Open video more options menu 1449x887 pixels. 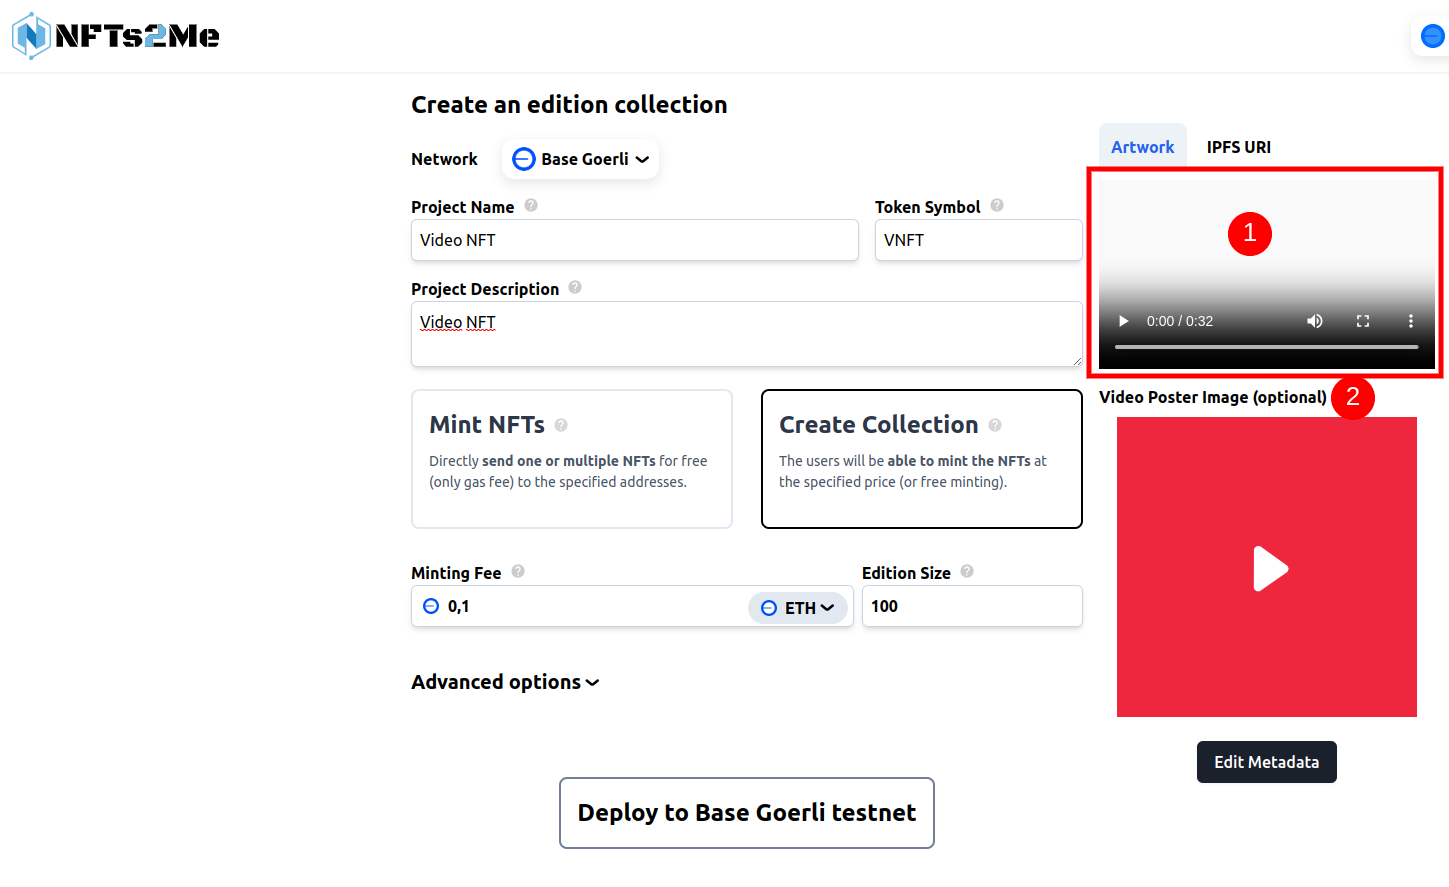click(x=1410, y=321)
